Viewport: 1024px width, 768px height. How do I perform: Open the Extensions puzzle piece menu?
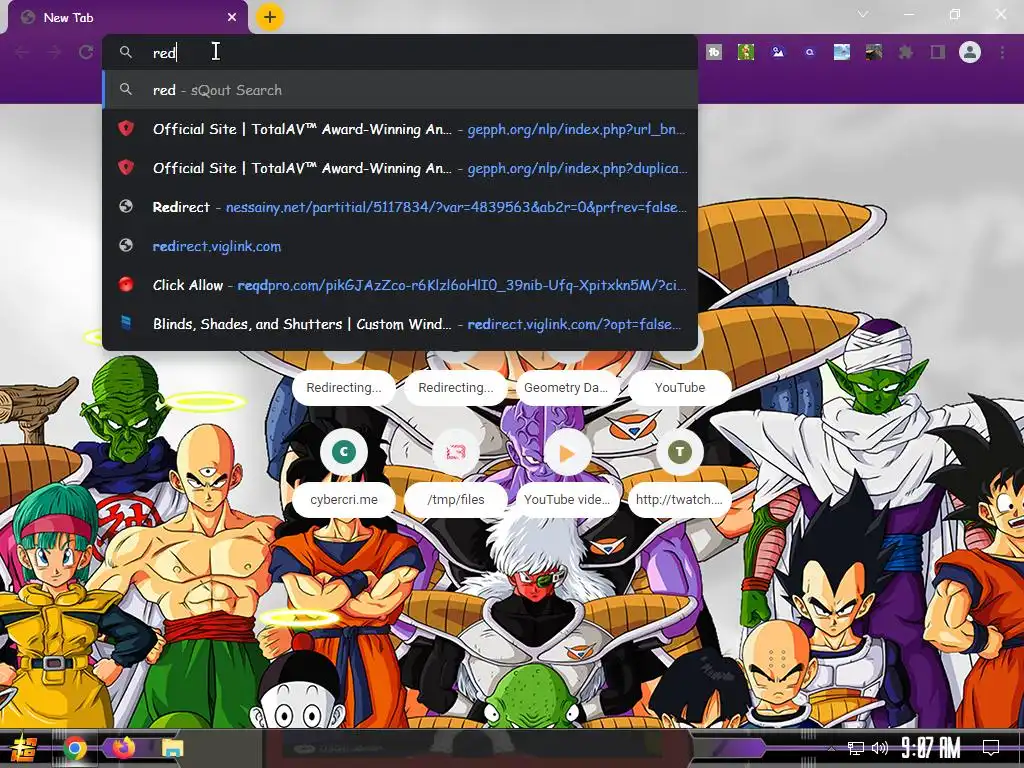(906, 52)
